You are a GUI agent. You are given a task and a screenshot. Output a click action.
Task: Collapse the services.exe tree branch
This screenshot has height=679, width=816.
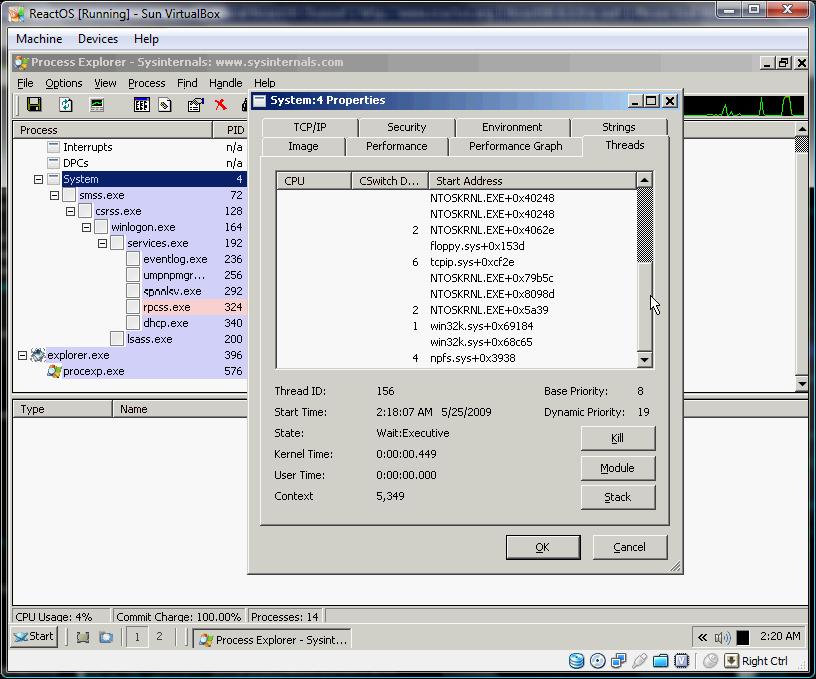pyautogui.click(x=103, y=244)
